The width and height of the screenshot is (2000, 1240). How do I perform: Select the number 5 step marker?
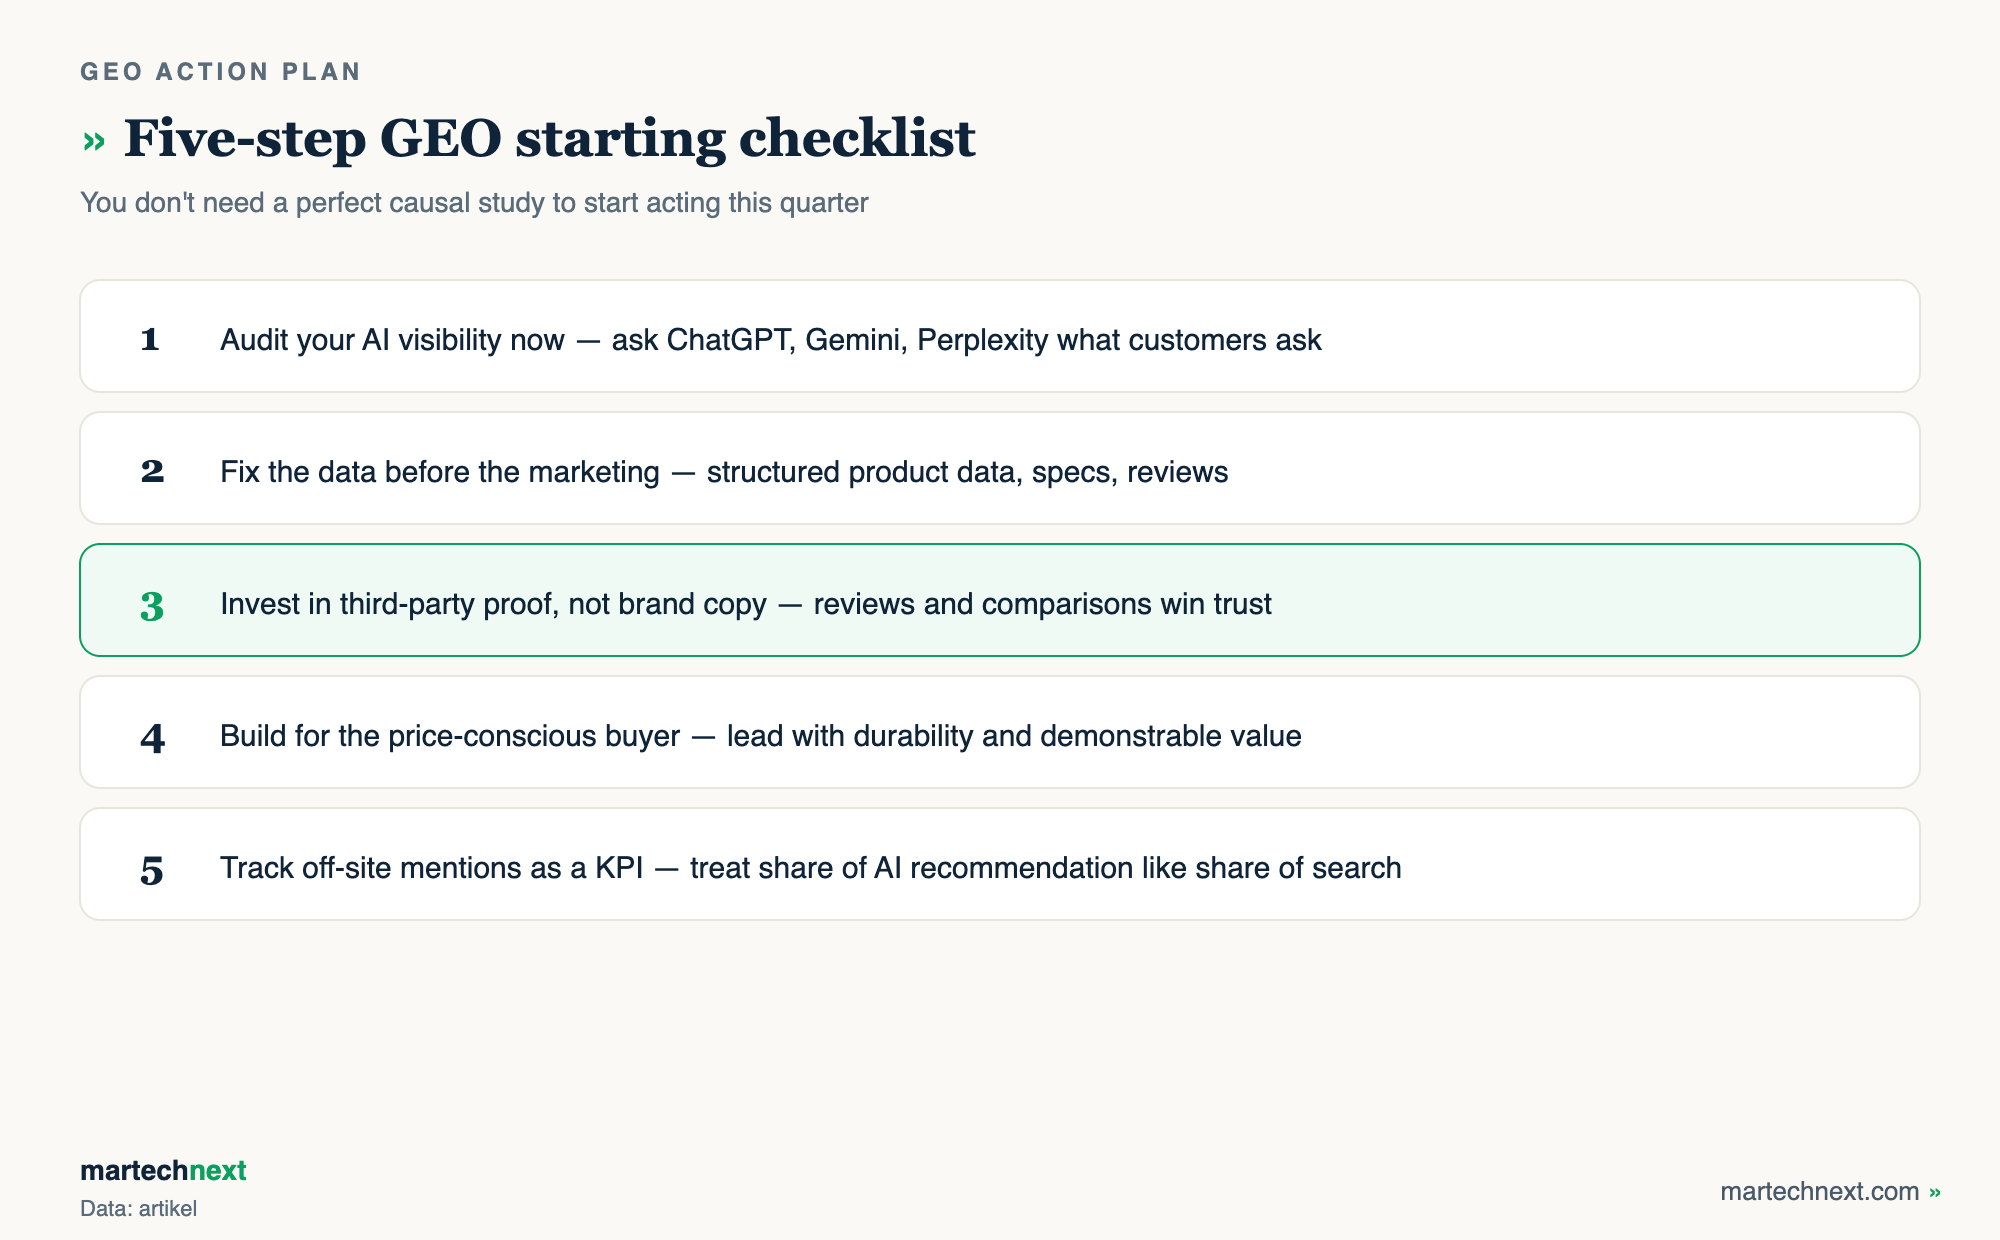(x=152, y=870)
